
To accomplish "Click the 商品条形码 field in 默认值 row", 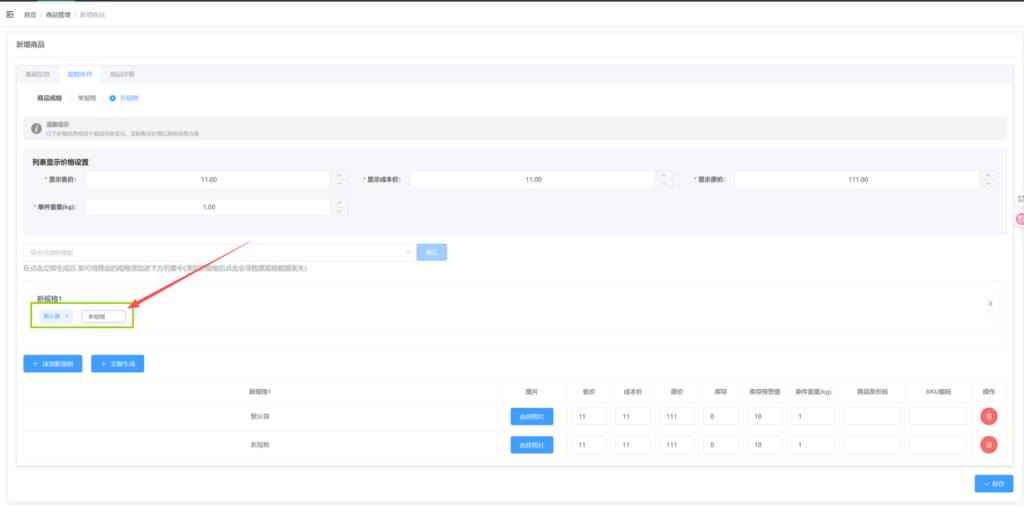I will point(872,416).
